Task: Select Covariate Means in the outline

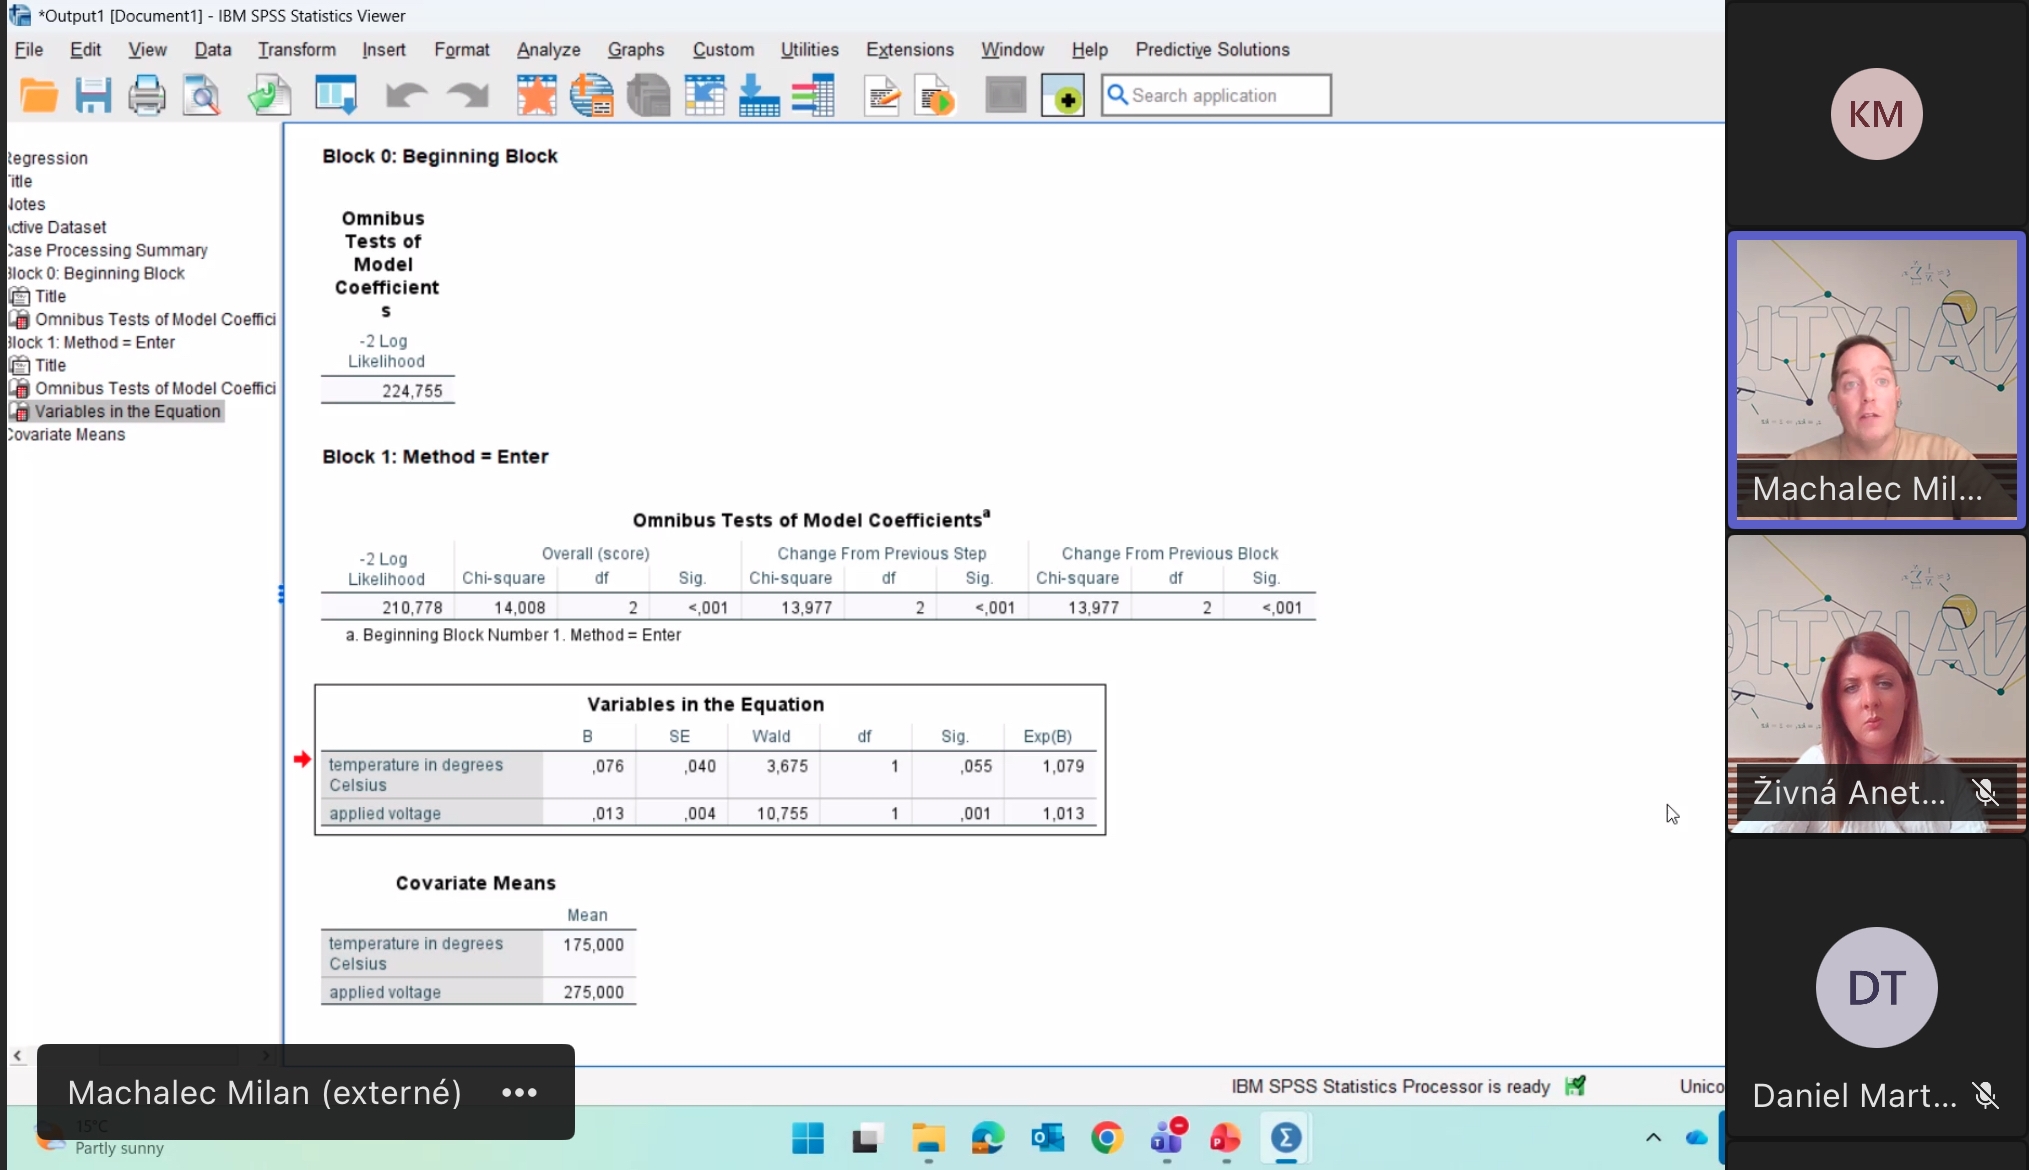Action: coord(68,434)
